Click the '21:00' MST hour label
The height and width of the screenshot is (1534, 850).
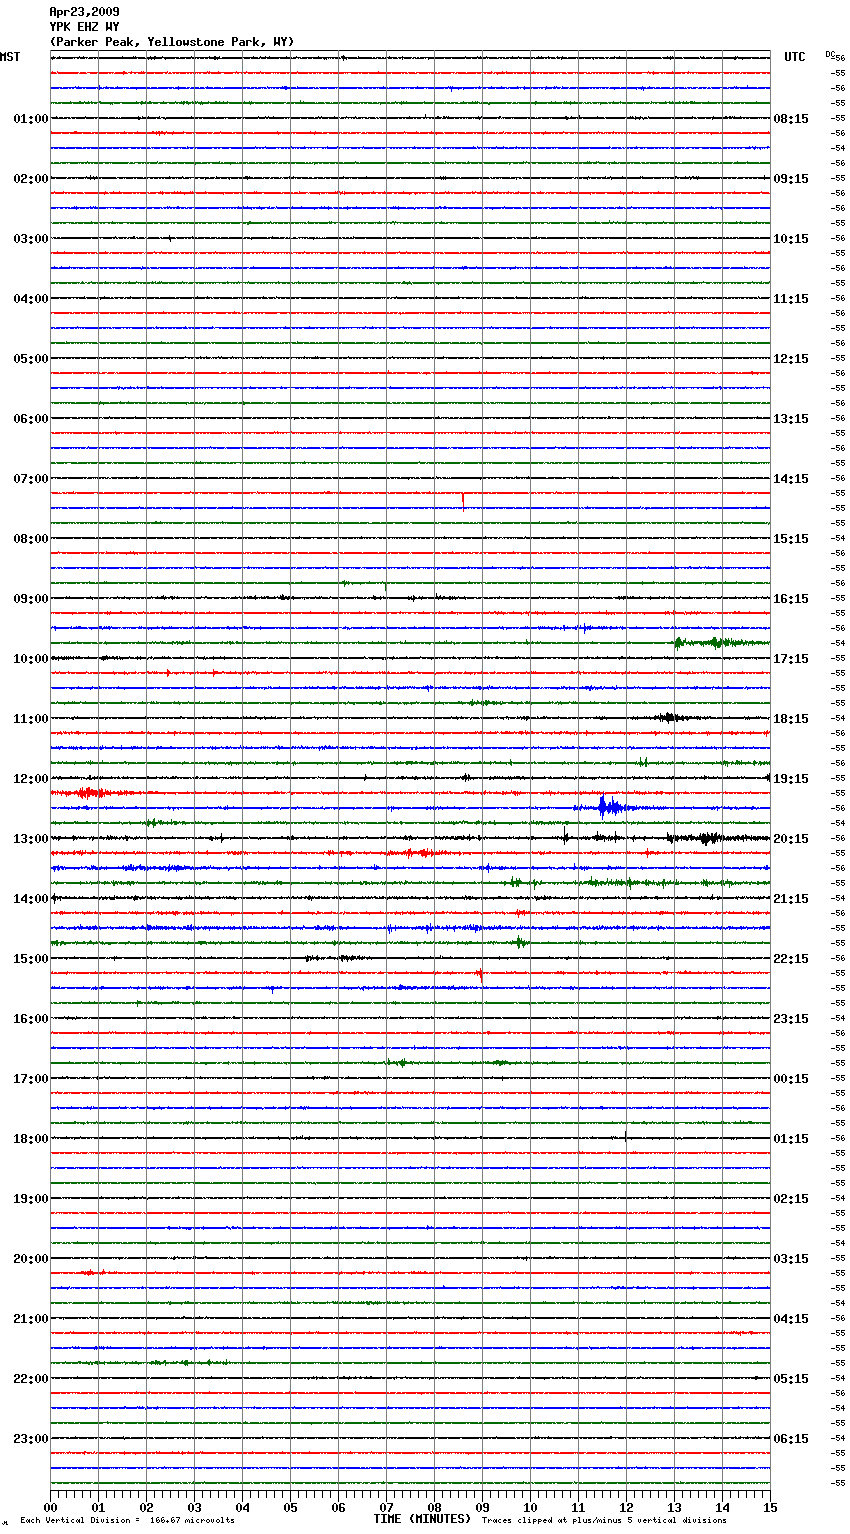coord(30,1319)
